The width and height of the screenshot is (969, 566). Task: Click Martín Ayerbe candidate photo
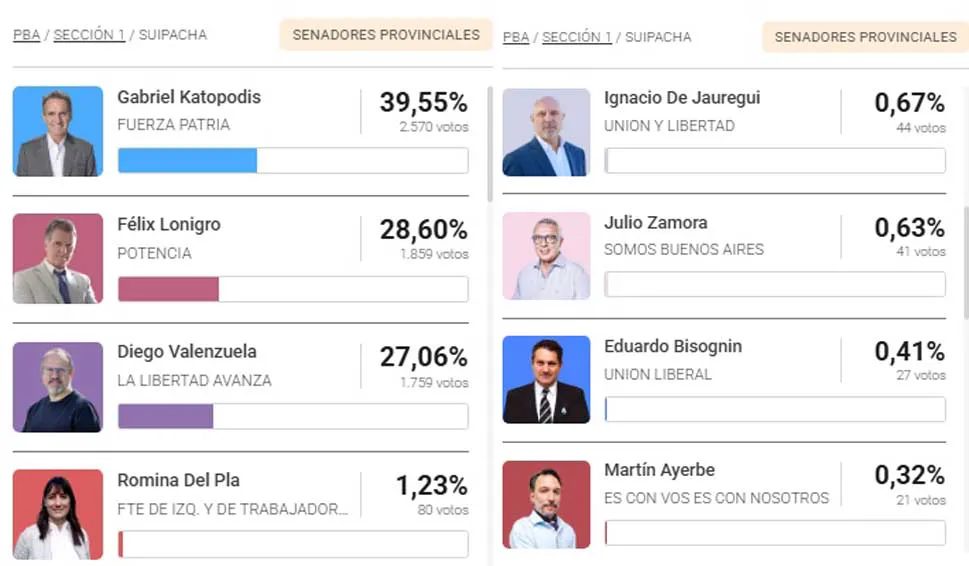click(x=546, y=504)
